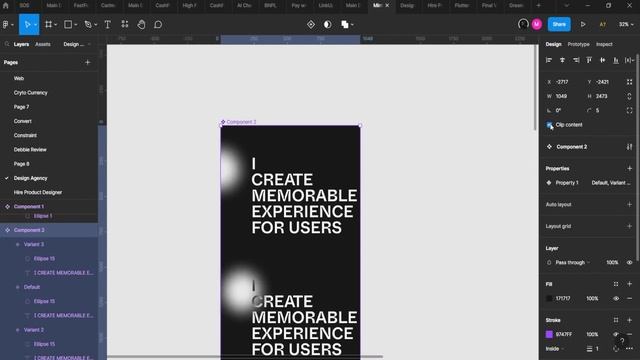Screen dimensions: 640x360
Task: Select the Design Agency page
Action: (x=31, y=178)
